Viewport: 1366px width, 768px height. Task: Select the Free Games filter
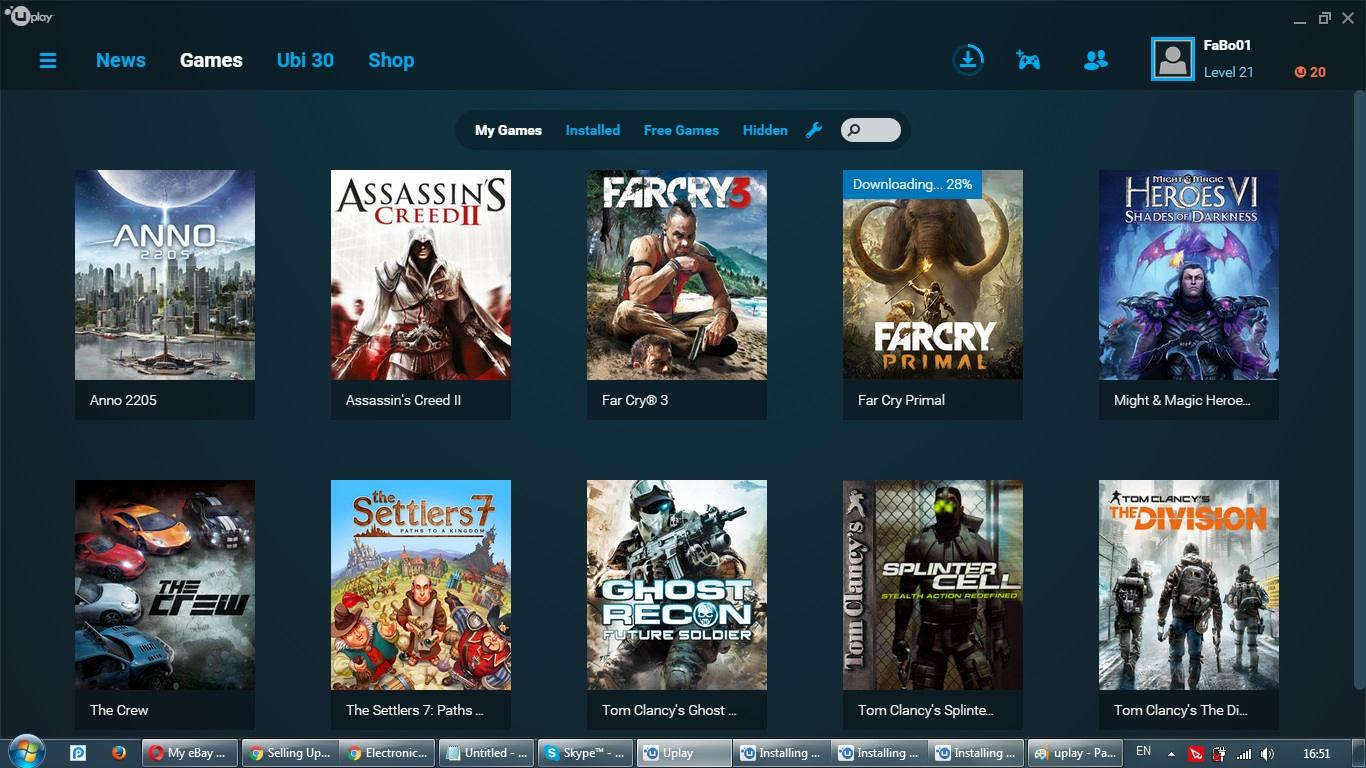click(x=681, y=130)
